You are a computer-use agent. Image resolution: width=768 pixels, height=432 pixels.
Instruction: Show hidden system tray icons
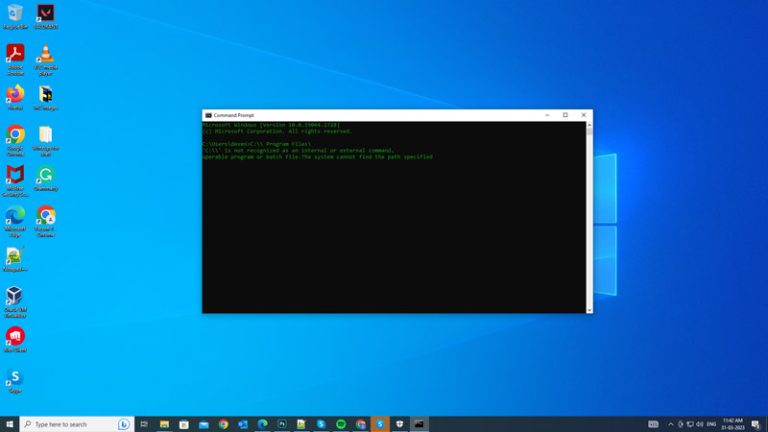pyautogui.click(x=671, y=424)
